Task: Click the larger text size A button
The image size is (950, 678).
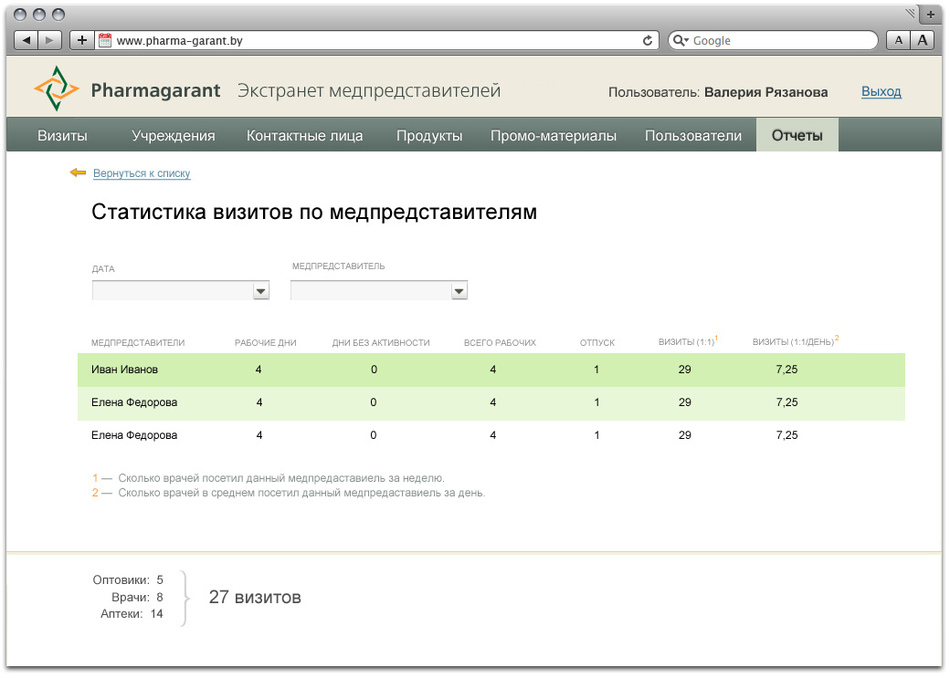Action: click(x=921, y=41)
